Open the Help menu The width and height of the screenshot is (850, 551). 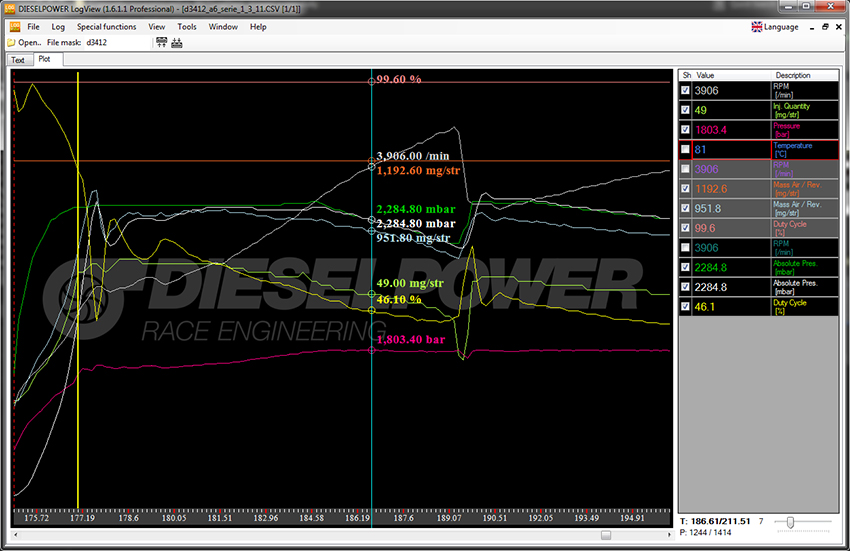(x=258, y=27)
